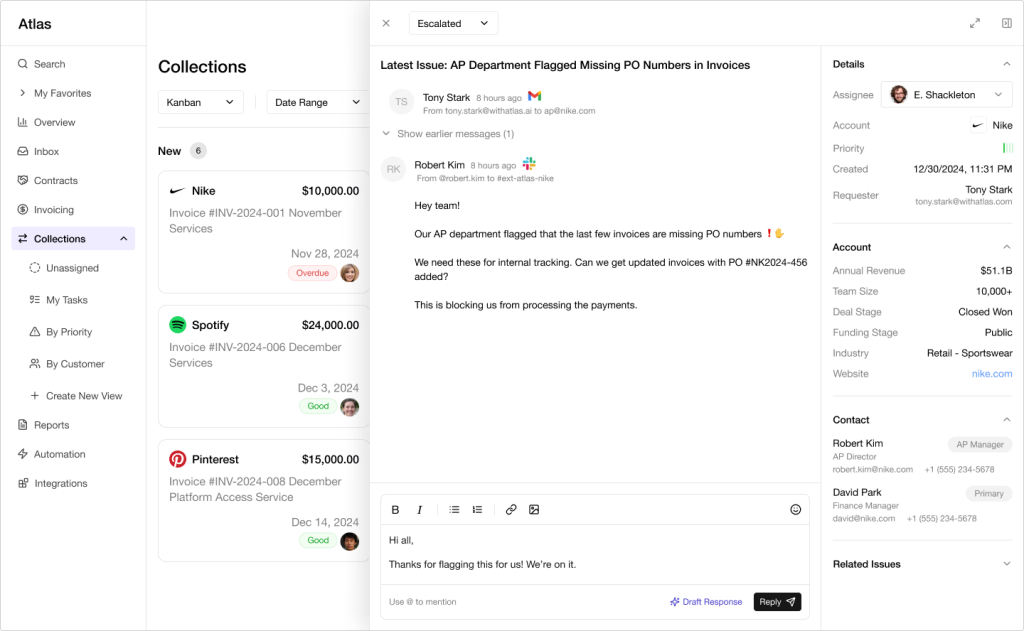Collapse the right side panel icon

[x=1007, y=24]
